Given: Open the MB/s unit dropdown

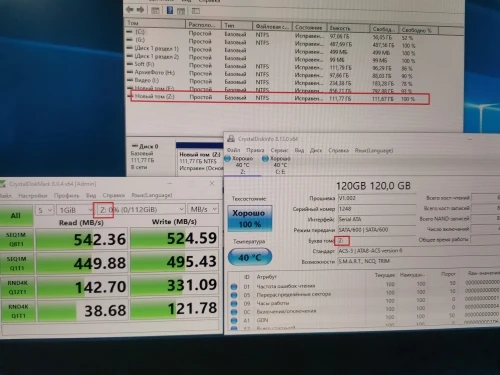Looking at the screenshot, I should [203, 209].
